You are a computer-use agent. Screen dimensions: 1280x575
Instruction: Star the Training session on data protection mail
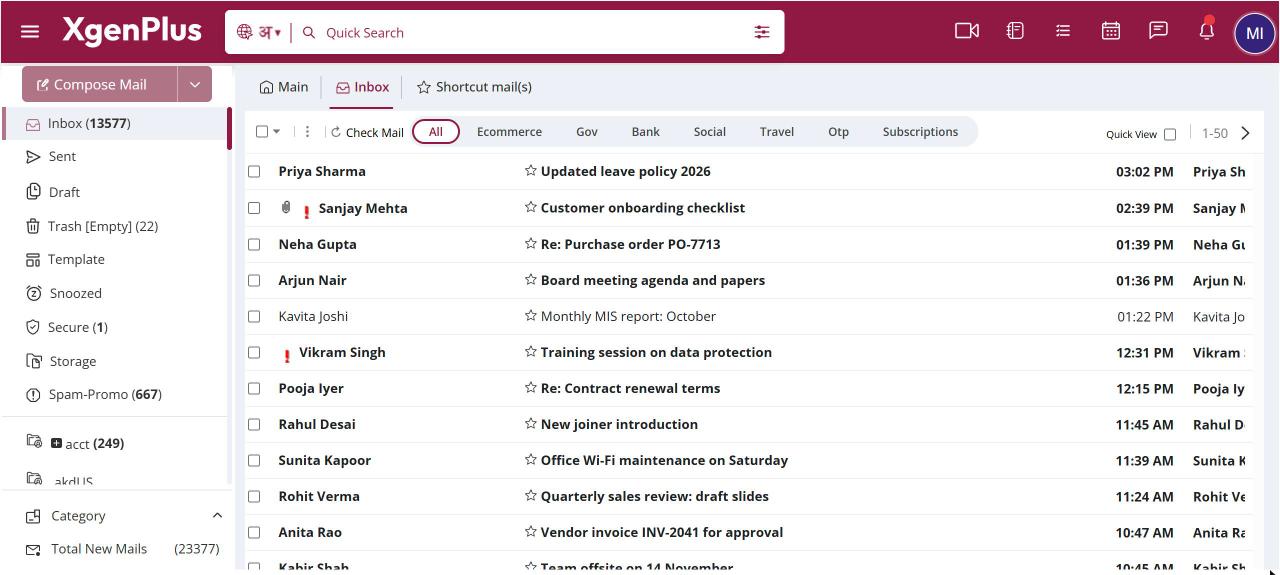(531, 351)
